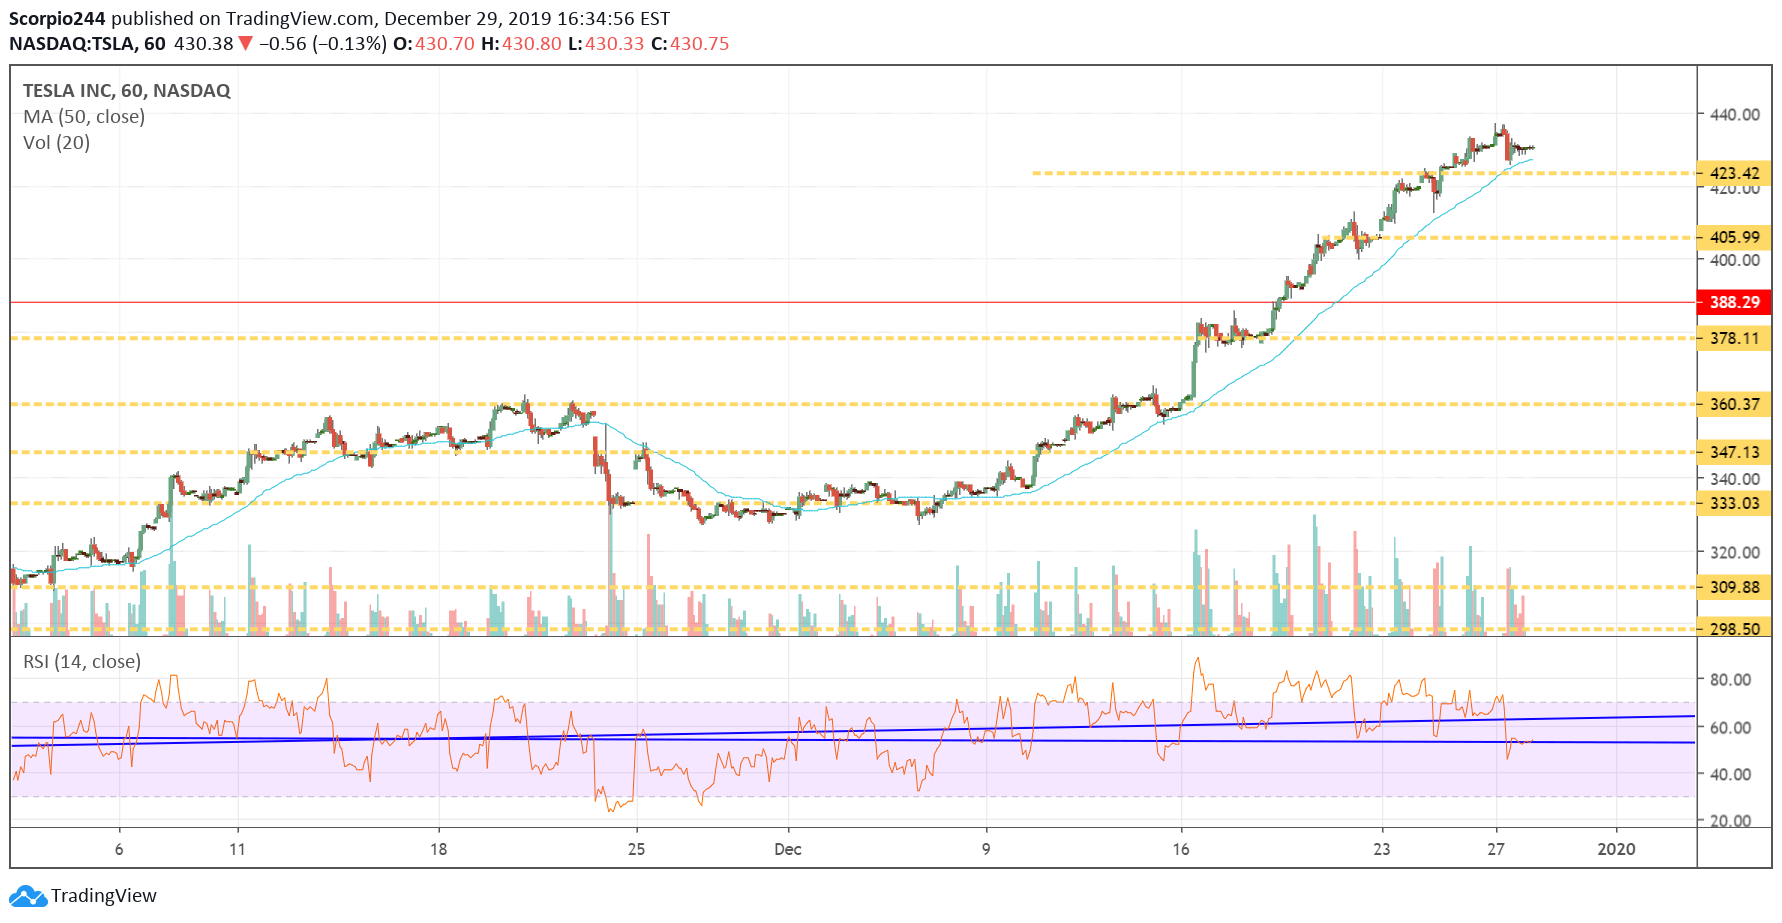Click the 27 date label on time axis
Viewport: 1782px width, 923px height.
point(1496,850)
